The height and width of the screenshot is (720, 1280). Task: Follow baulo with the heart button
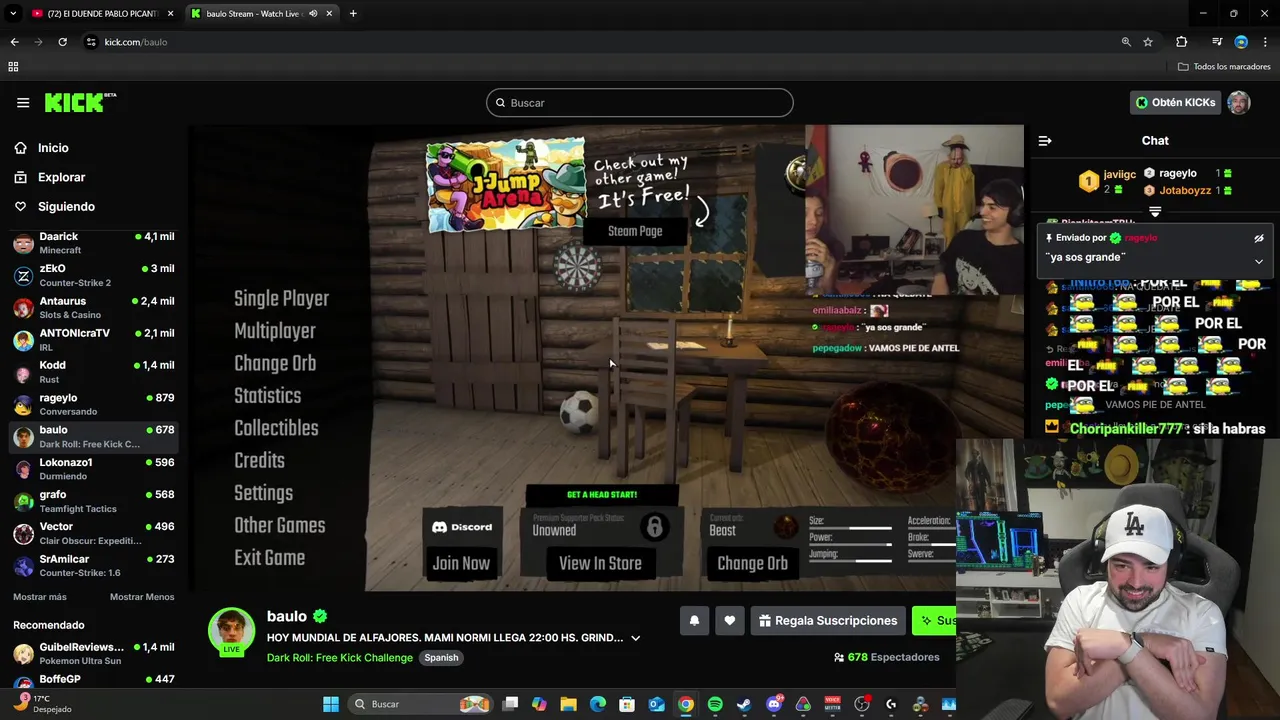pos(730,621)
